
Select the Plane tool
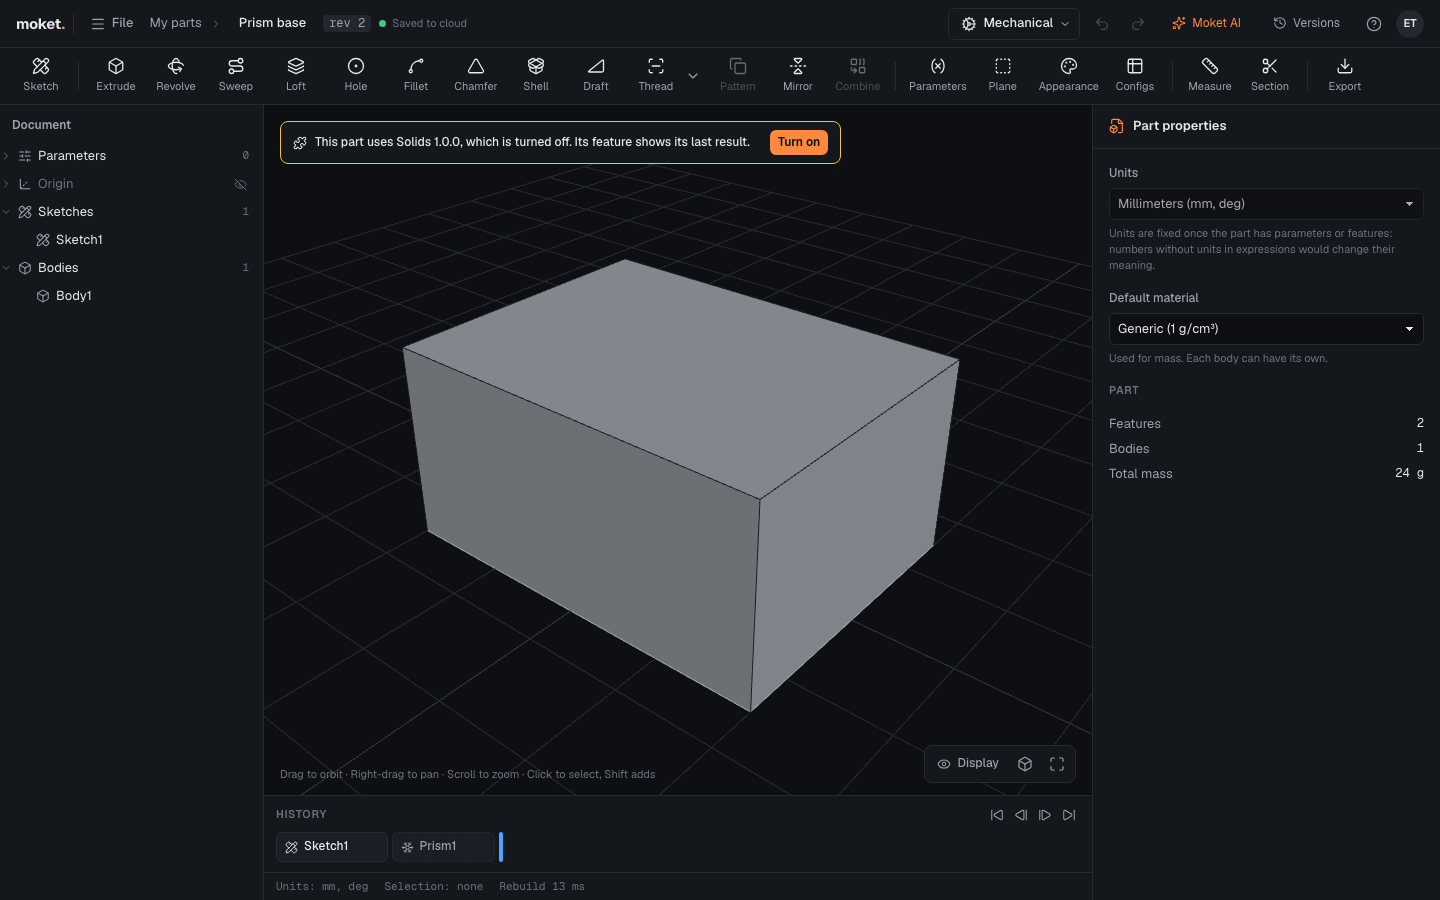(1003, 75)
